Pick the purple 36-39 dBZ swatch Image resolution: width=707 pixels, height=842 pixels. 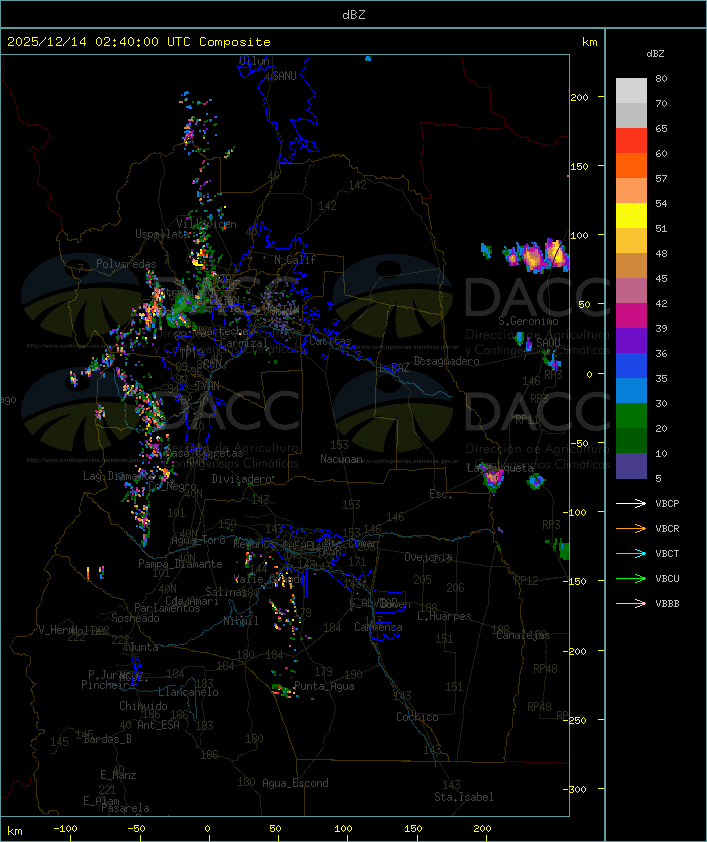point(631,341)
